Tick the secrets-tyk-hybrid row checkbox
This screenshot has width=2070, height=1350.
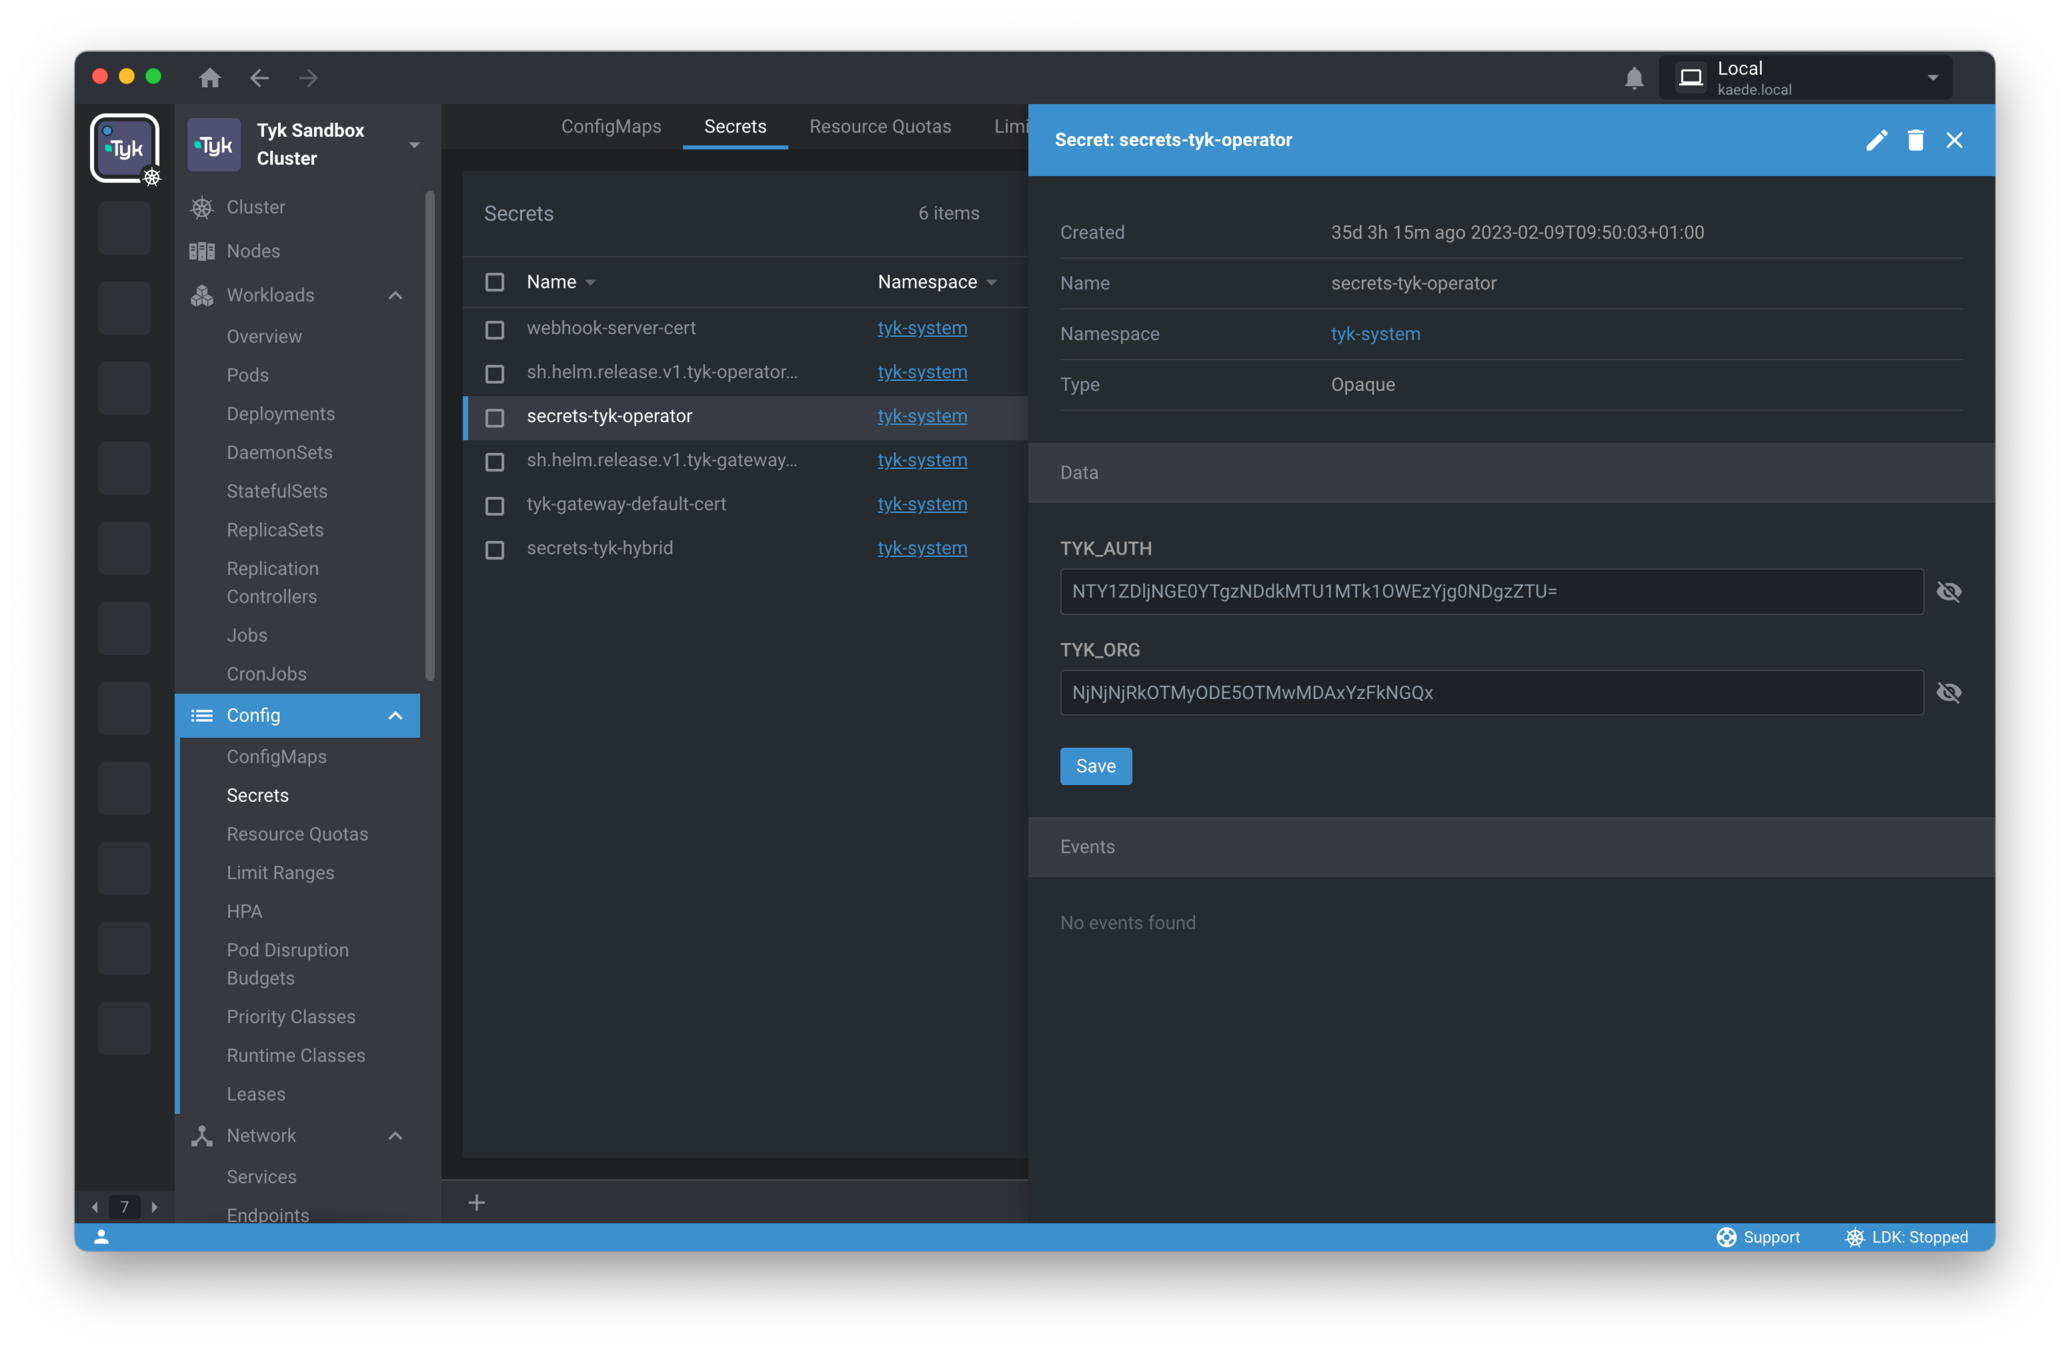495,549
